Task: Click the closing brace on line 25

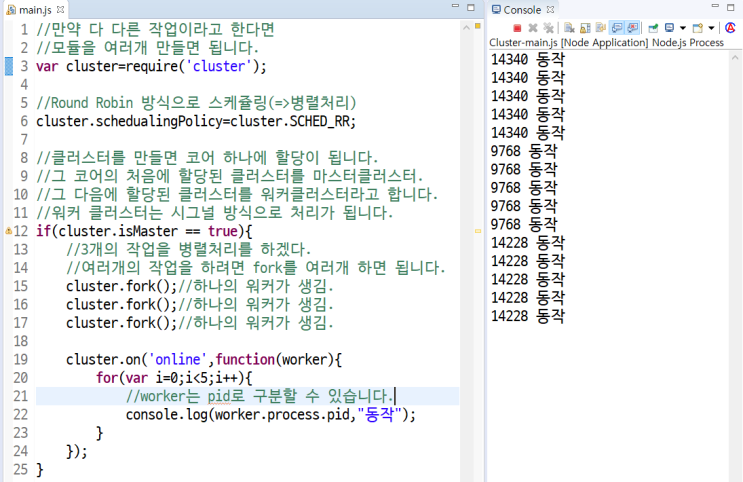Action: [40, 470]
